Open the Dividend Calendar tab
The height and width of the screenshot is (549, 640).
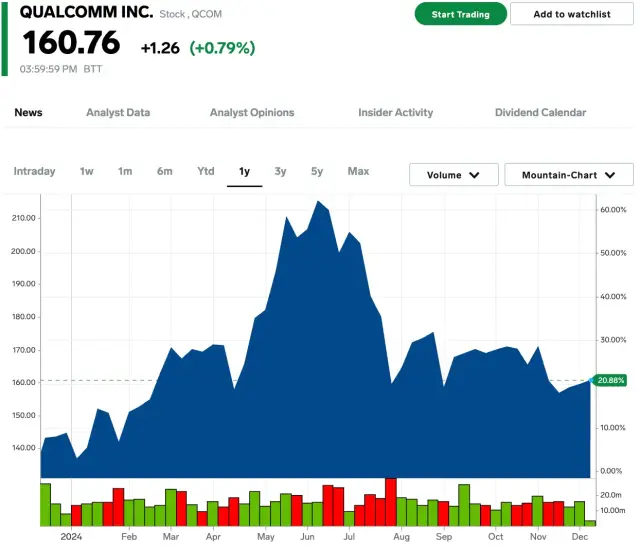[x=540, y=113]
